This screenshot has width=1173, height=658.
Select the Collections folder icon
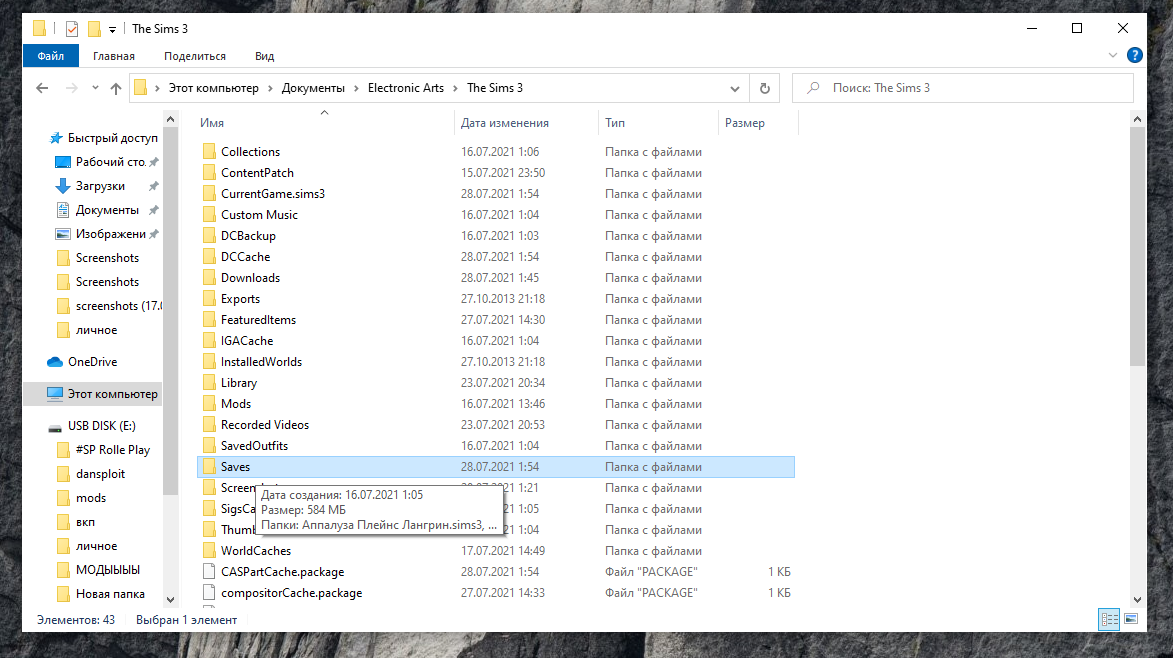209,152
